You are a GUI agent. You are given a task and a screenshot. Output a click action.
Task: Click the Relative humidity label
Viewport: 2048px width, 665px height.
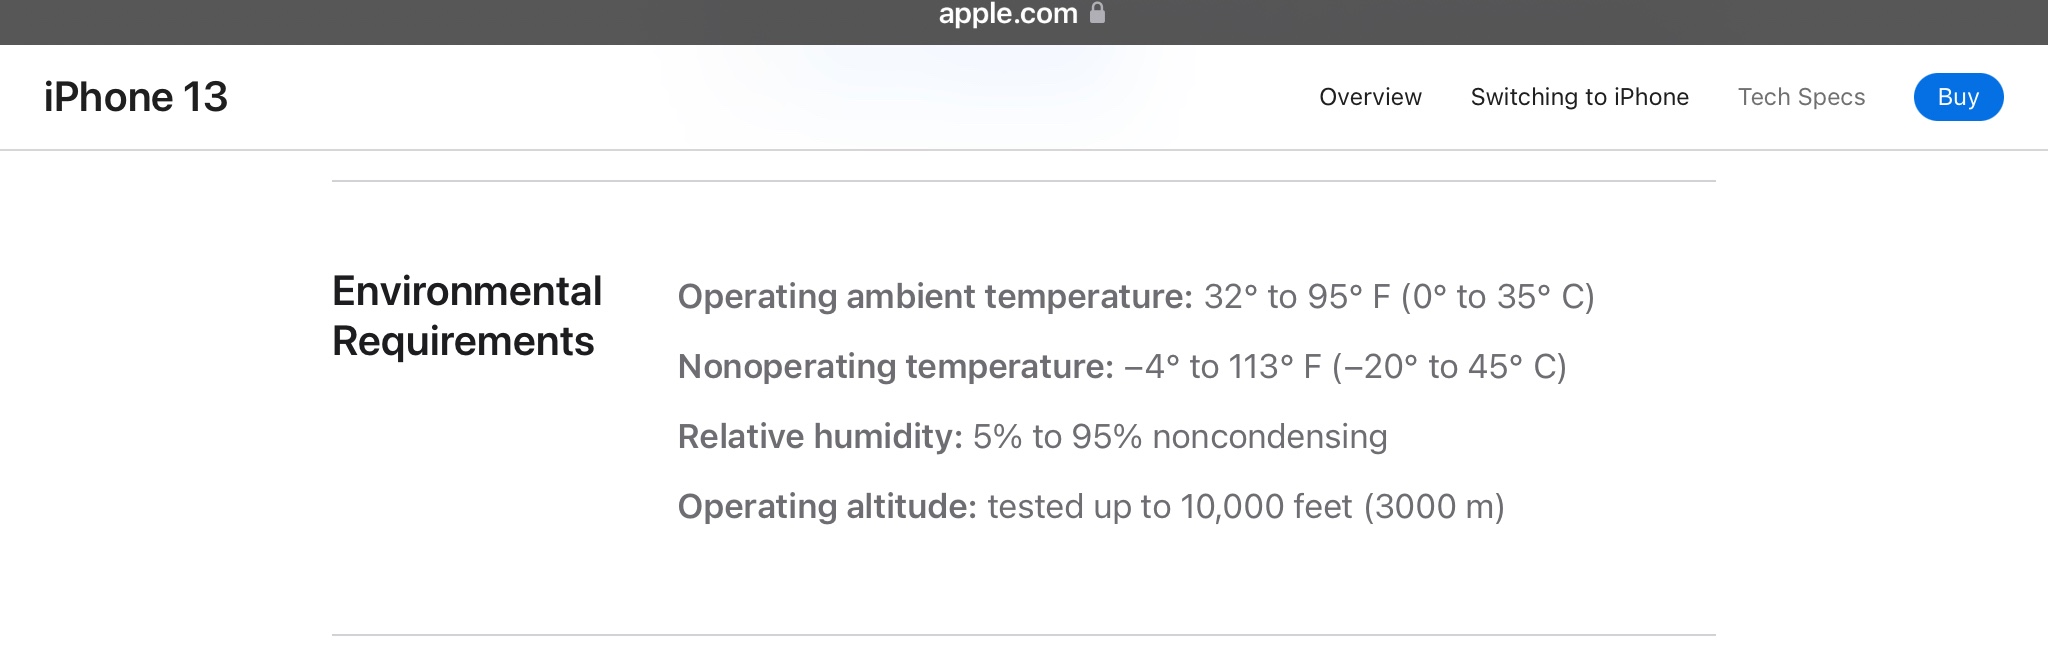820,437
